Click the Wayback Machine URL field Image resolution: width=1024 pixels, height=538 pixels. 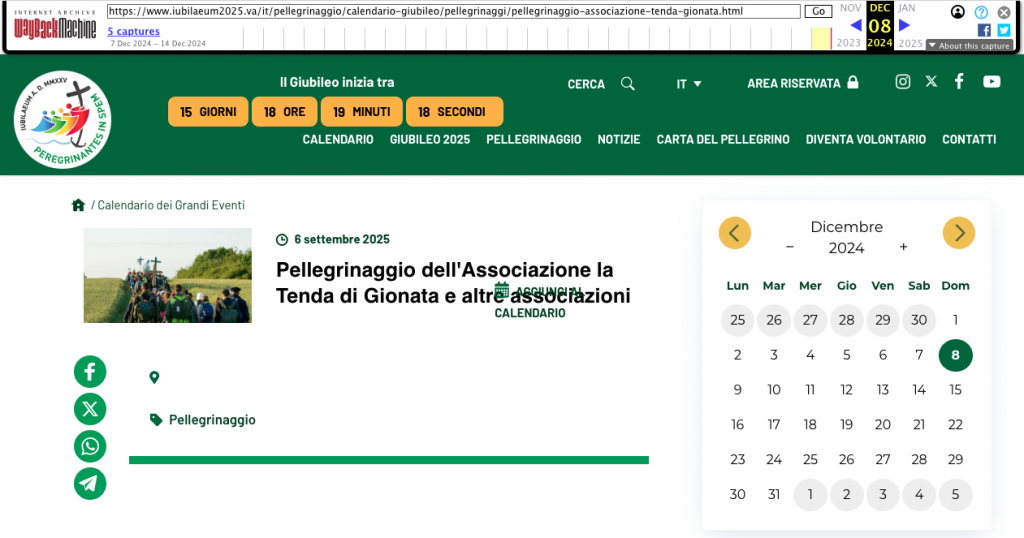(452, 11)
